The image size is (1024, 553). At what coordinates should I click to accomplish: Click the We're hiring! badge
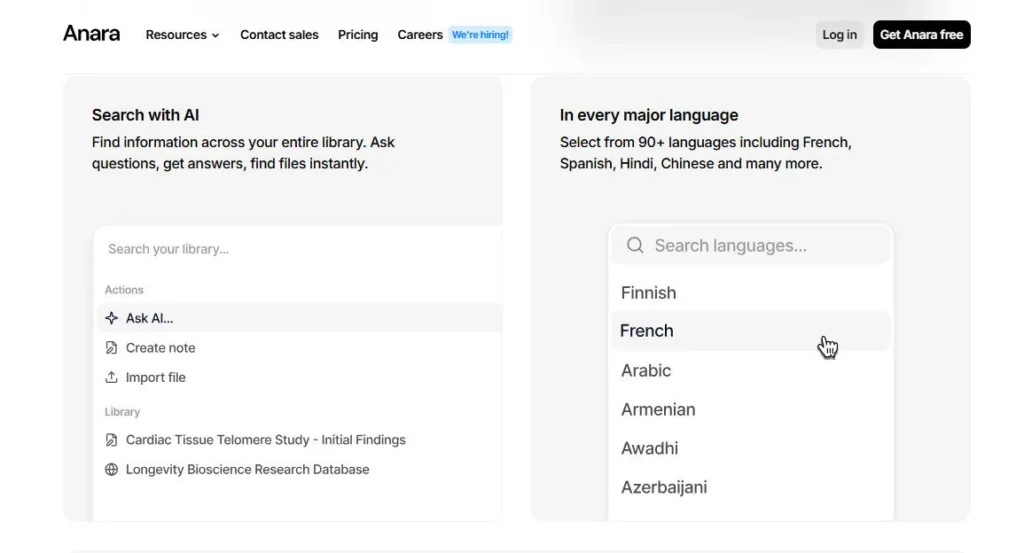pyautogui.click(x=480, y=35)
